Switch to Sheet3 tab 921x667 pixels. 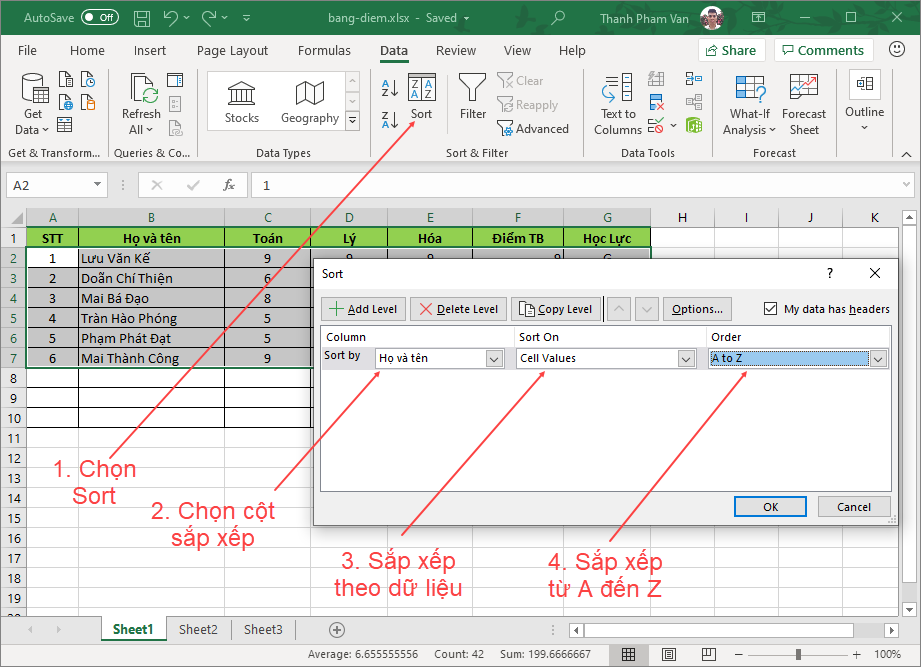coord(263,630)
